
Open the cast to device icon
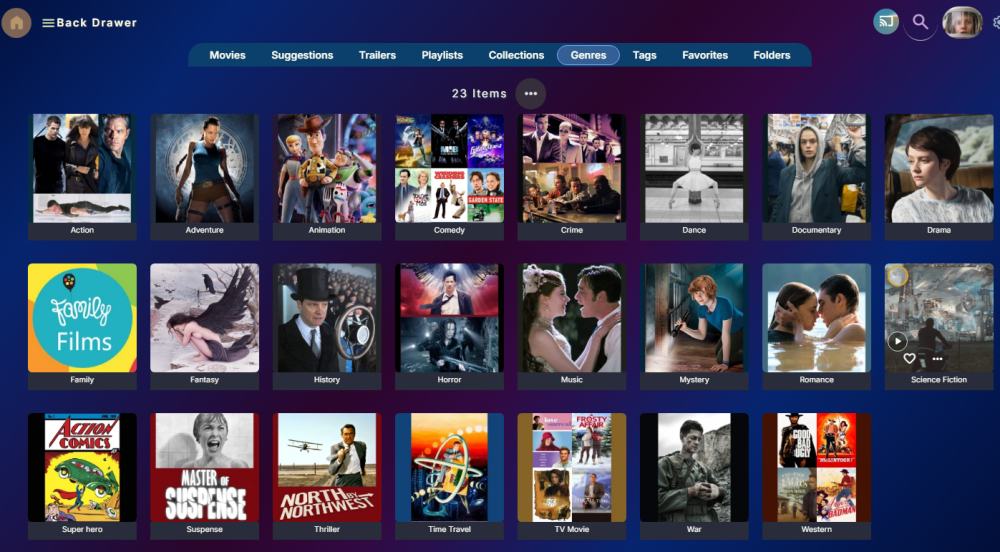pos(886,22)
